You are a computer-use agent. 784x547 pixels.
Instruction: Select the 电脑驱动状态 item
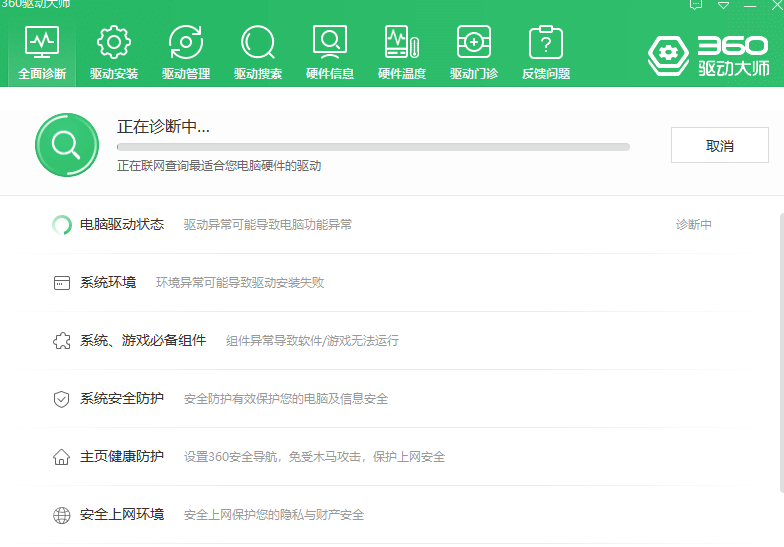[122, 225]
